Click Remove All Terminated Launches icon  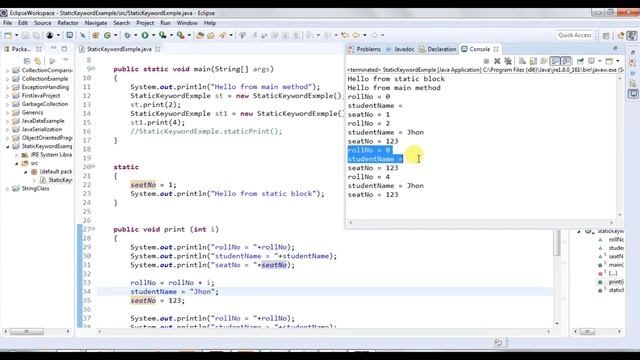point(508,61)
